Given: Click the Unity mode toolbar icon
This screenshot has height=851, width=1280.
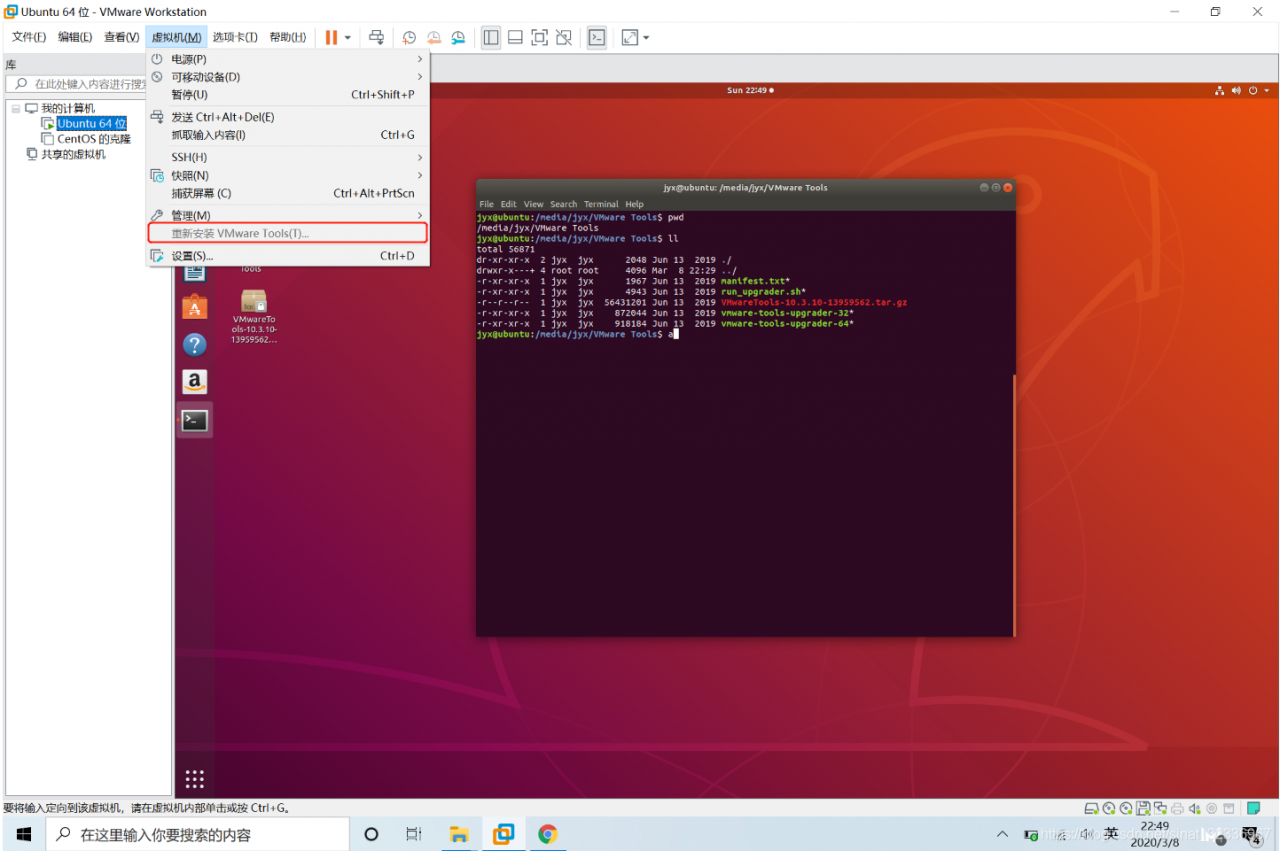Looking at the screenshot, I should click(564, 38).
